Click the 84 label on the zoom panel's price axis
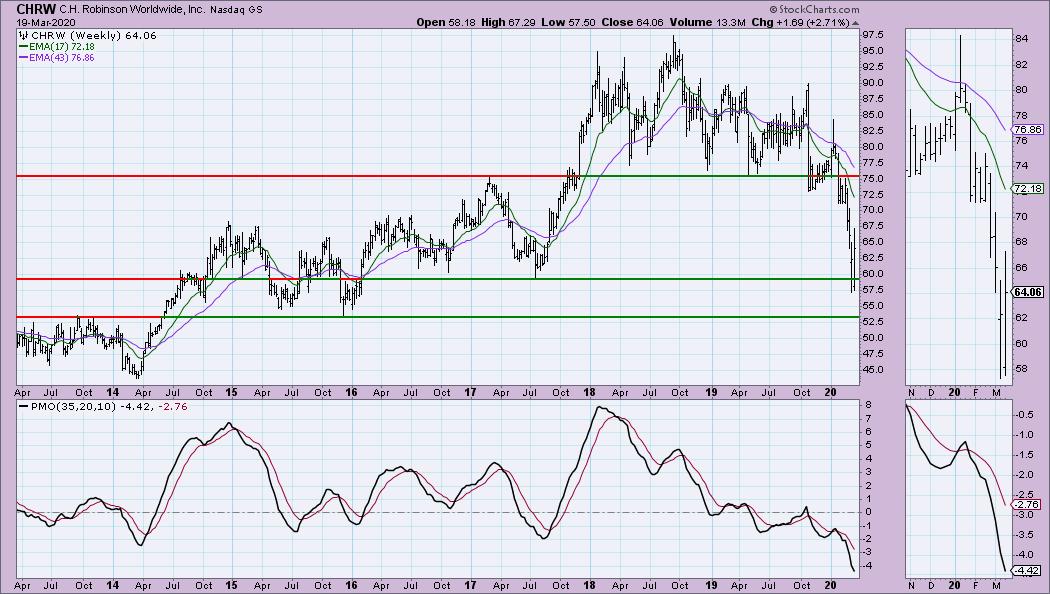 coord(1021,39)
